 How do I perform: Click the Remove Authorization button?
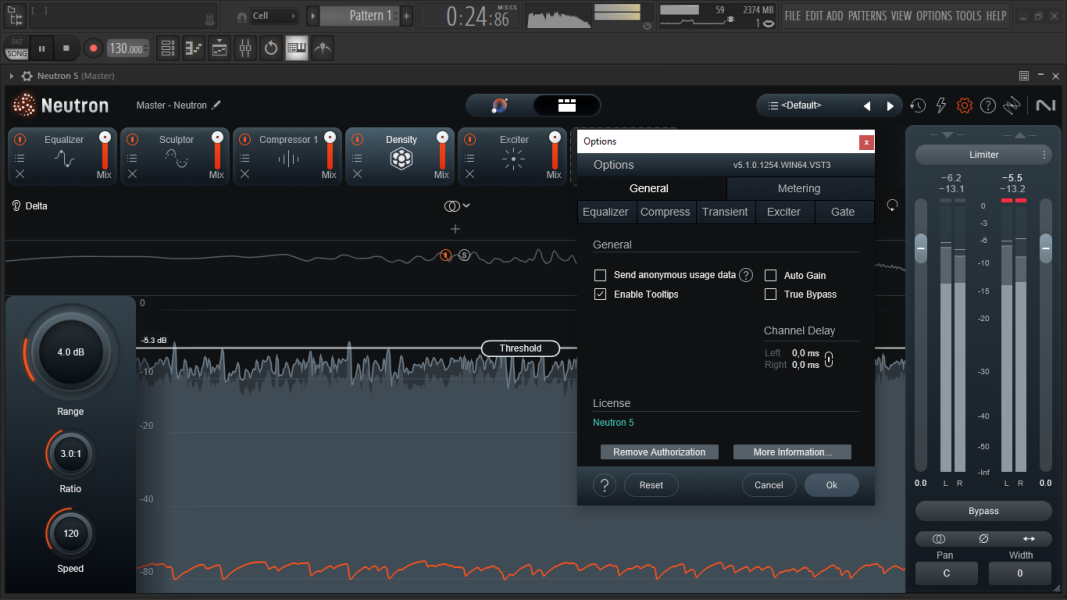(659, 452)
